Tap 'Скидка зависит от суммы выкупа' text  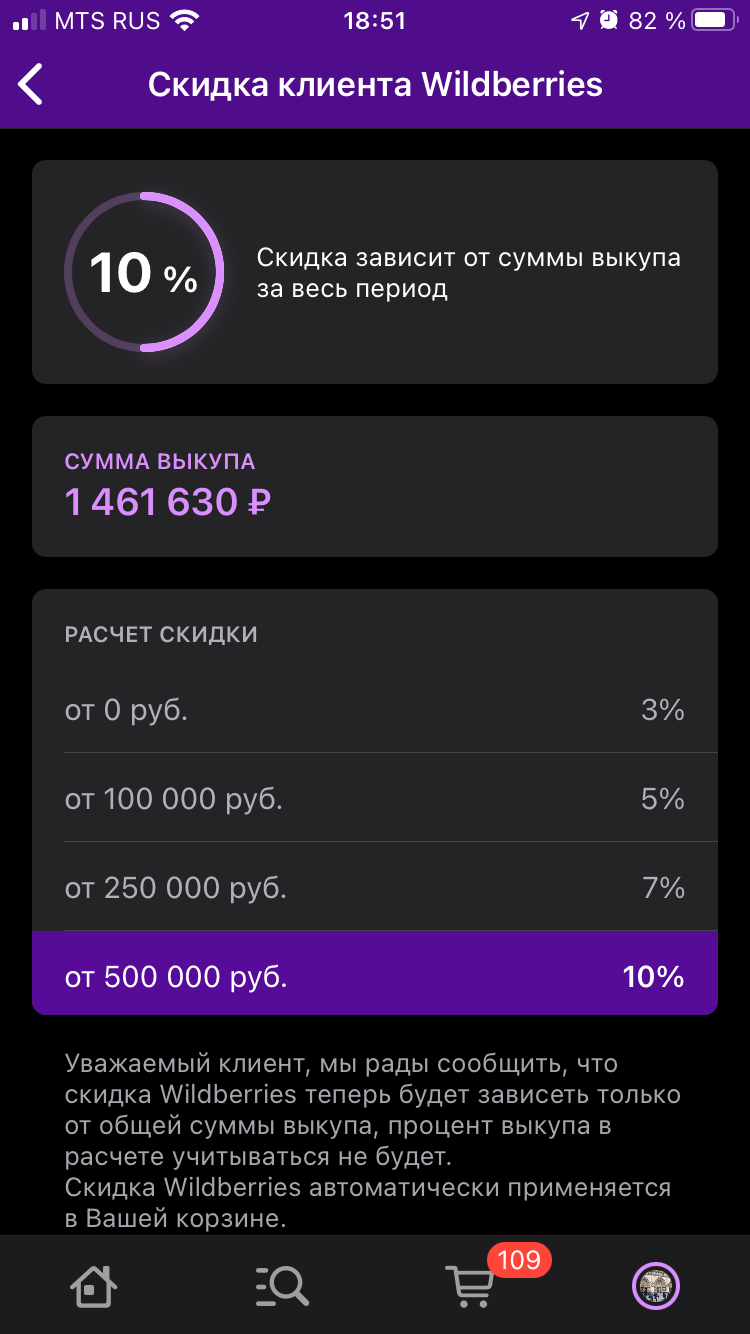point(468,273)
